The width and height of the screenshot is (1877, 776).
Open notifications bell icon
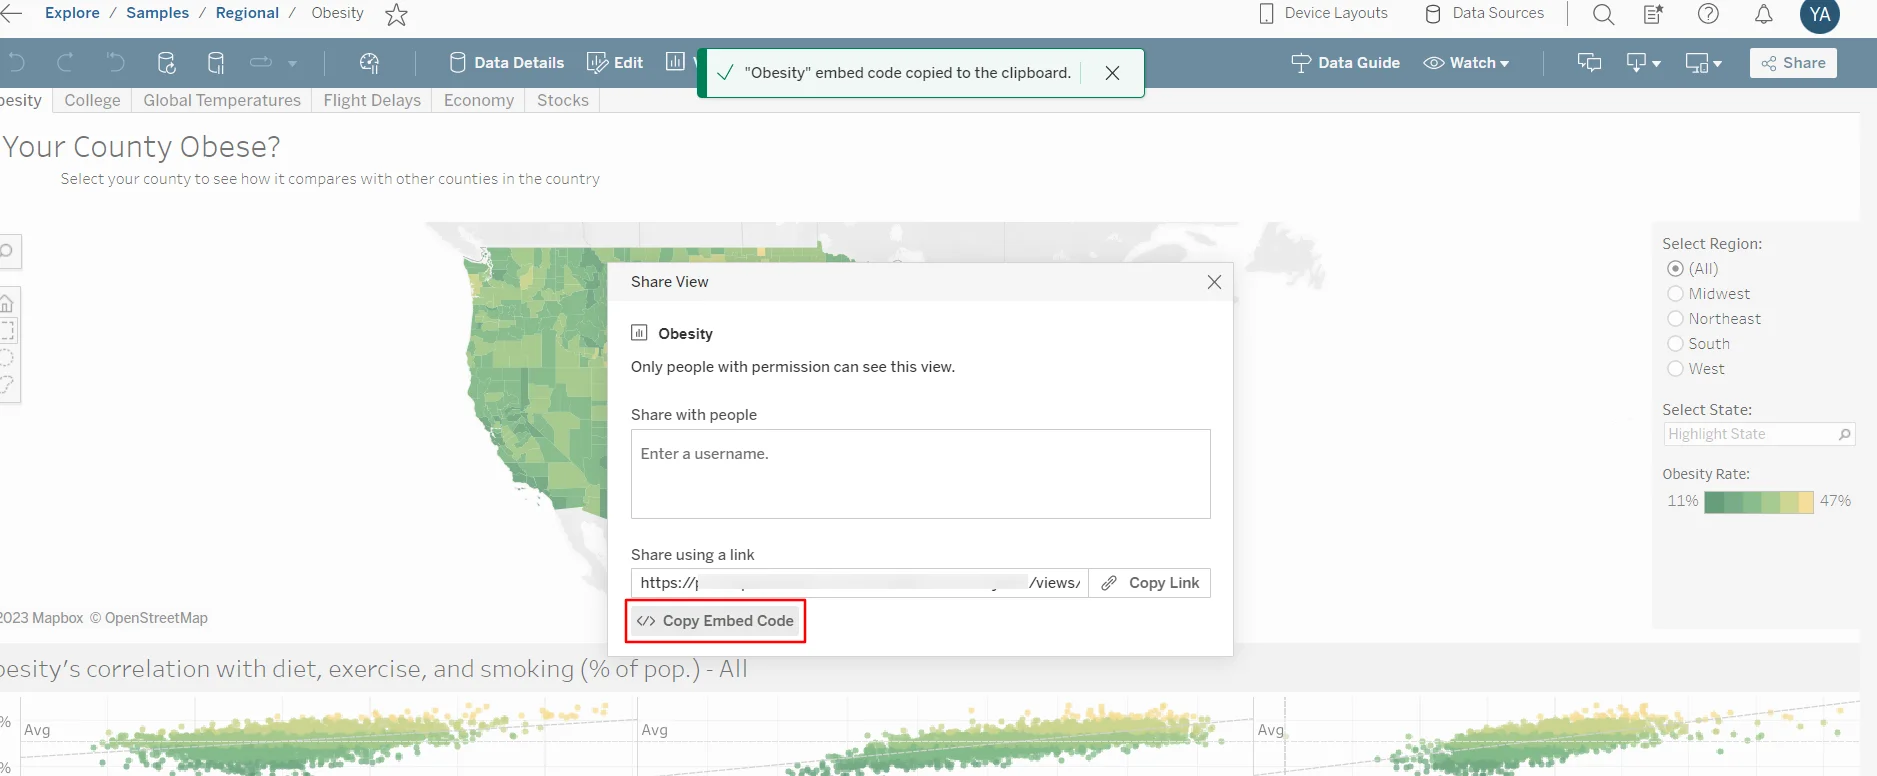pyautogui.click(x=1764, y=14)
